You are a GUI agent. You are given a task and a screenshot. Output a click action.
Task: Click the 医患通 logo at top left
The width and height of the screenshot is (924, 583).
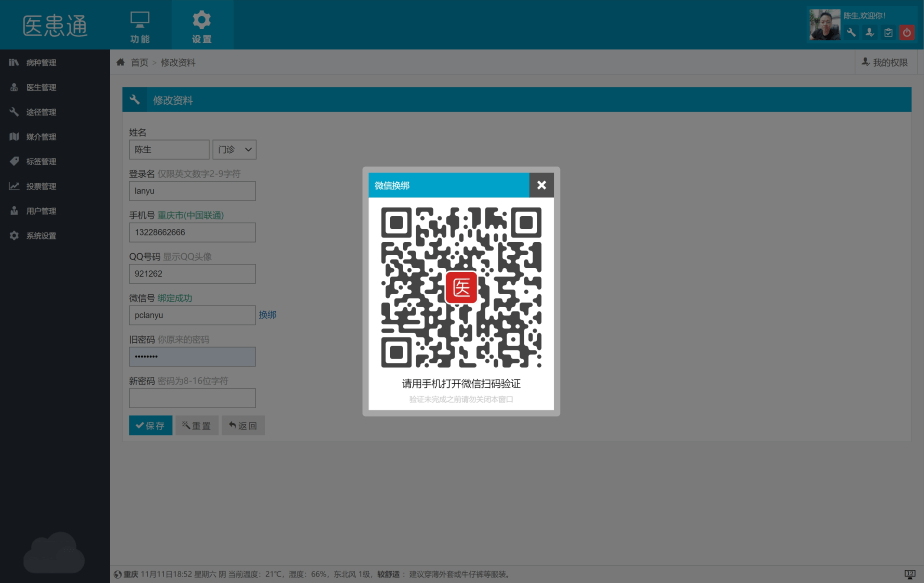[x=55, y=26]
